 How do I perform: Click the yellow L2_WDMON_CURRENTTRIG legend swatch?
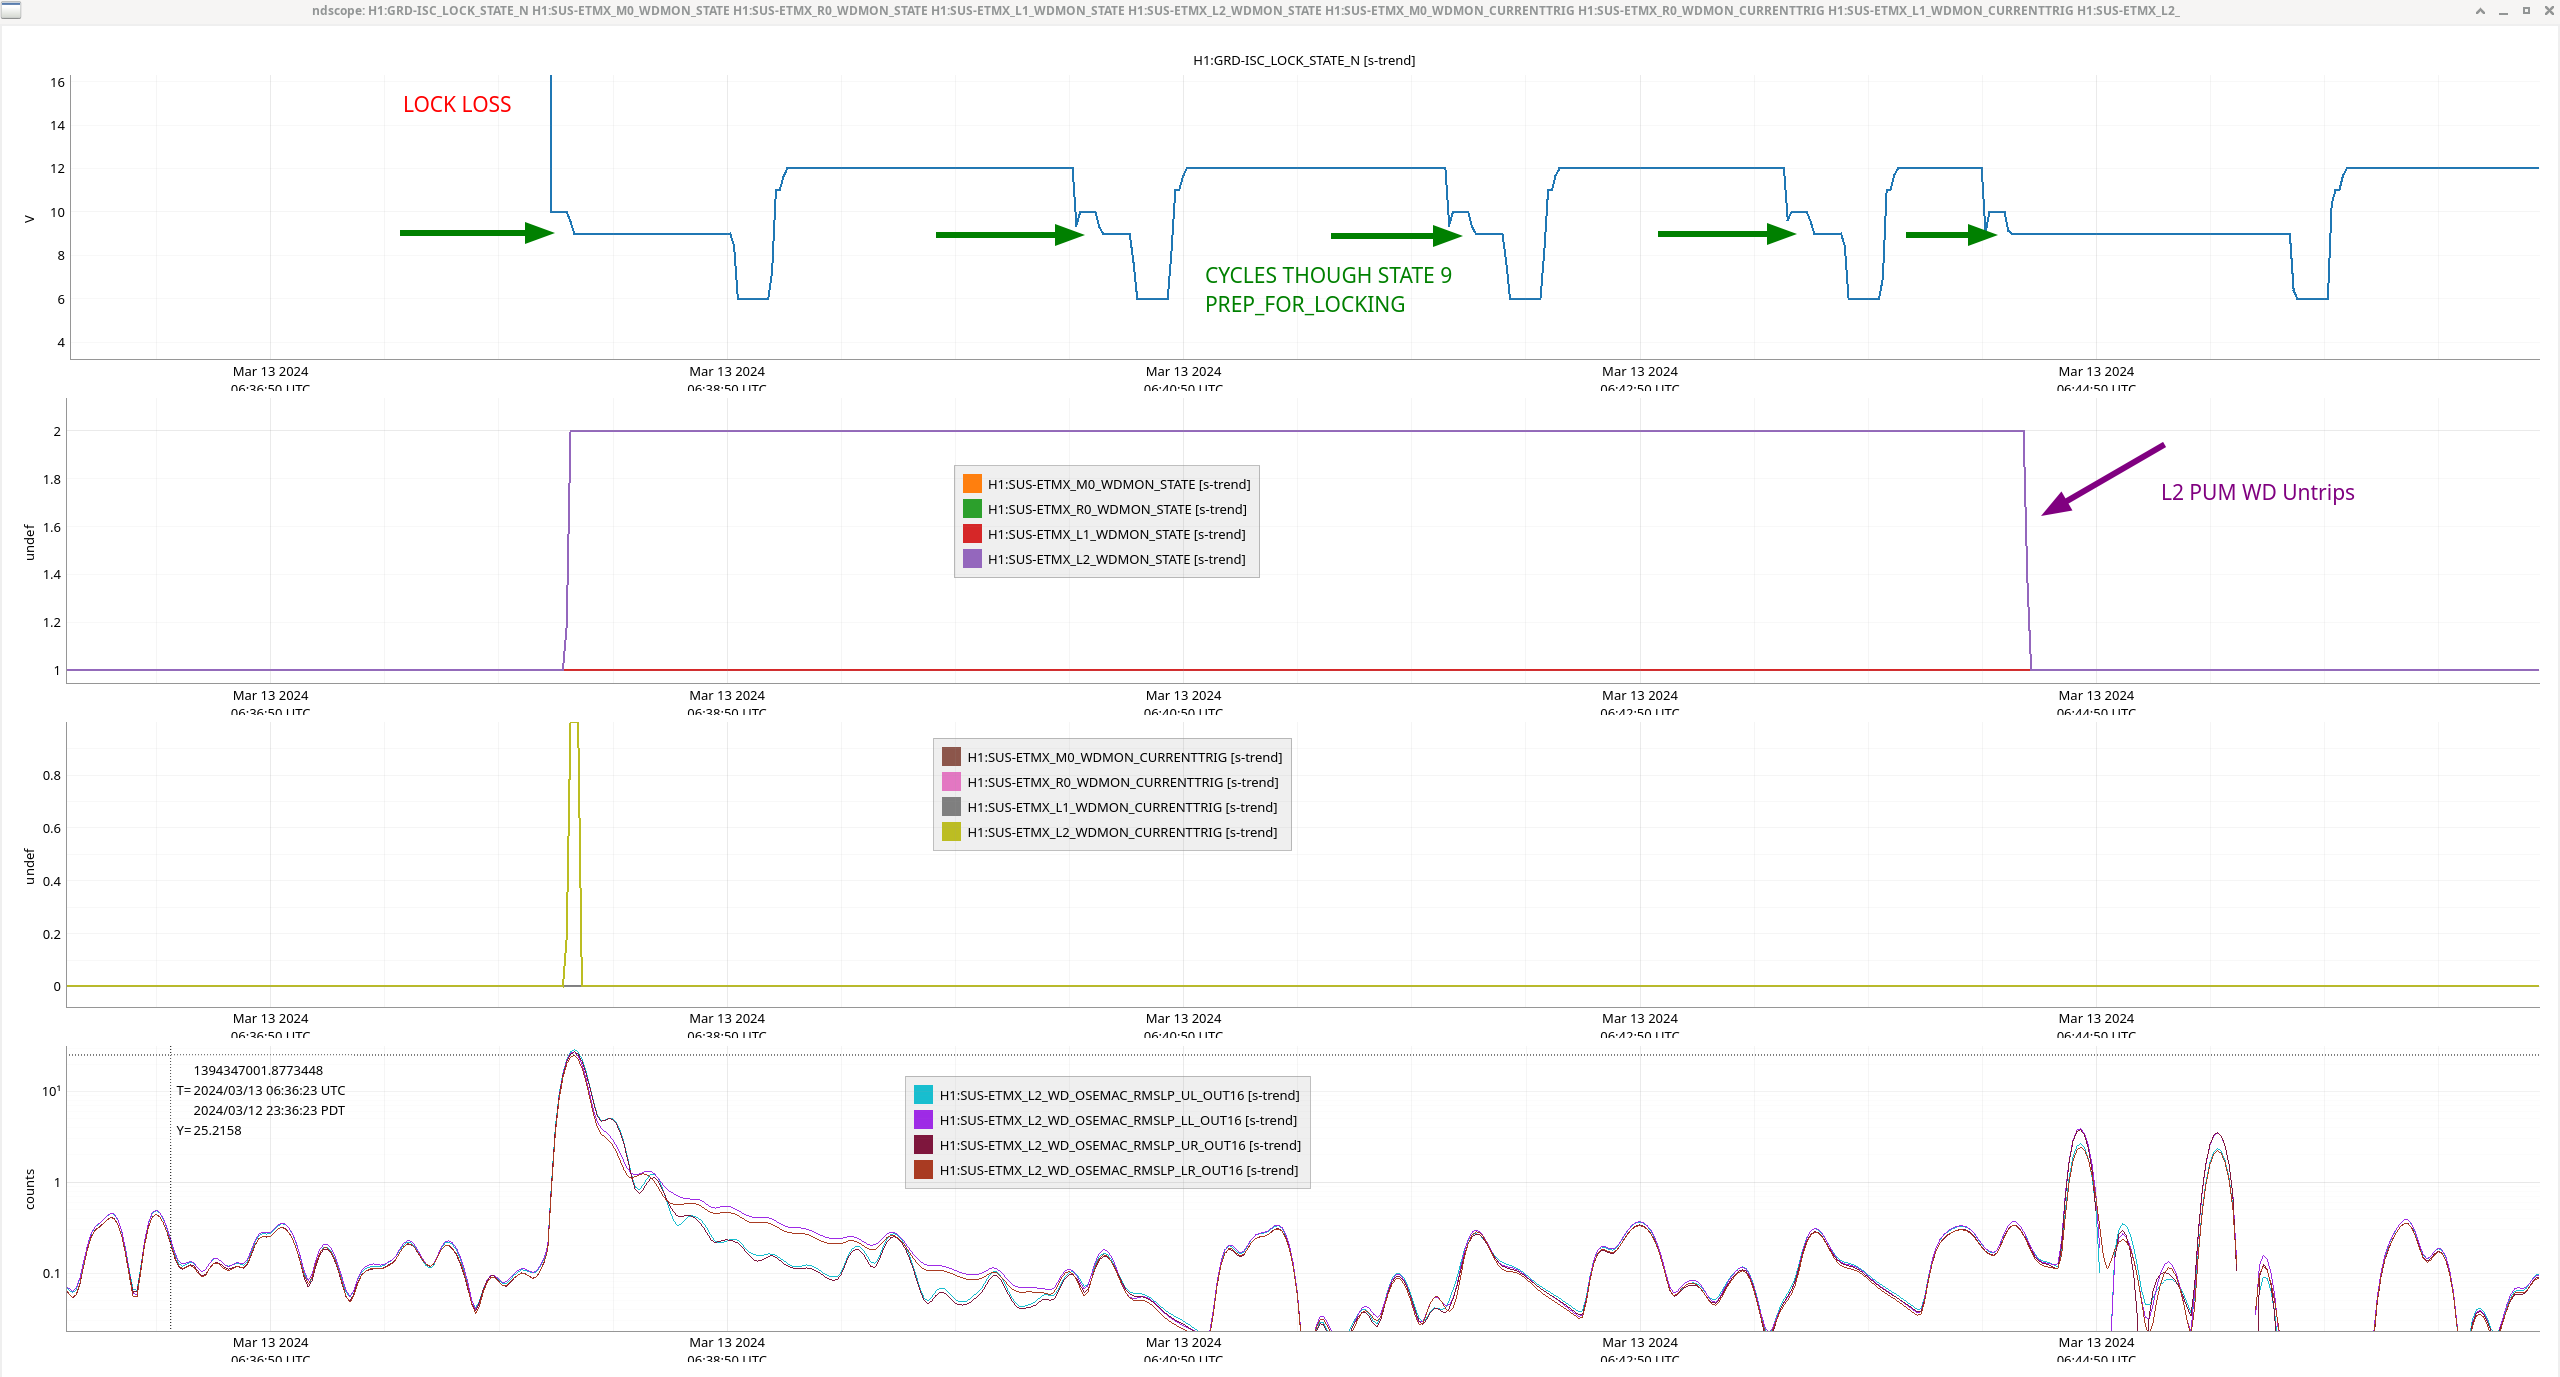pyautogui.click(x=951, y=832)
